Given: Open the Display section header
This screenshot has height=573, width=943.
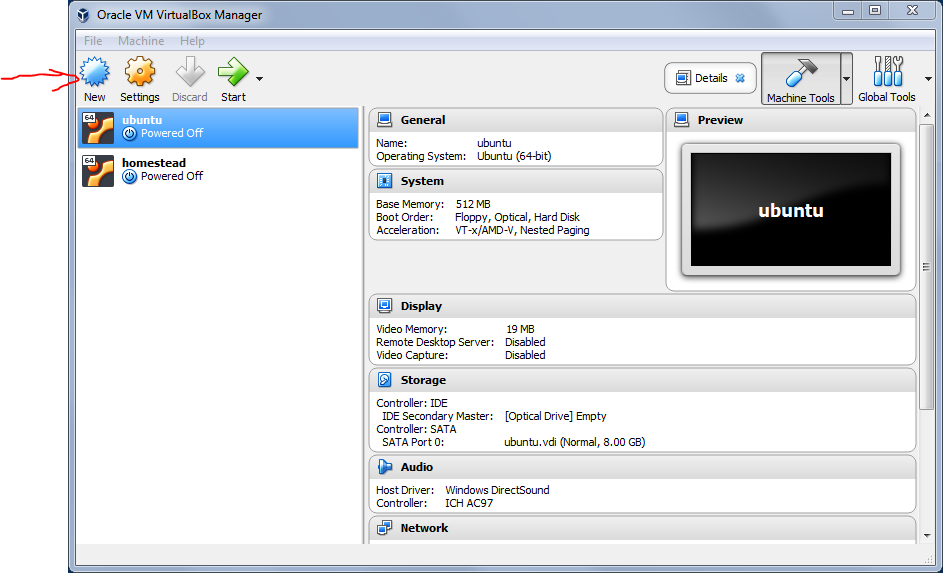Looking at the screenshot, I should [642, 306].
